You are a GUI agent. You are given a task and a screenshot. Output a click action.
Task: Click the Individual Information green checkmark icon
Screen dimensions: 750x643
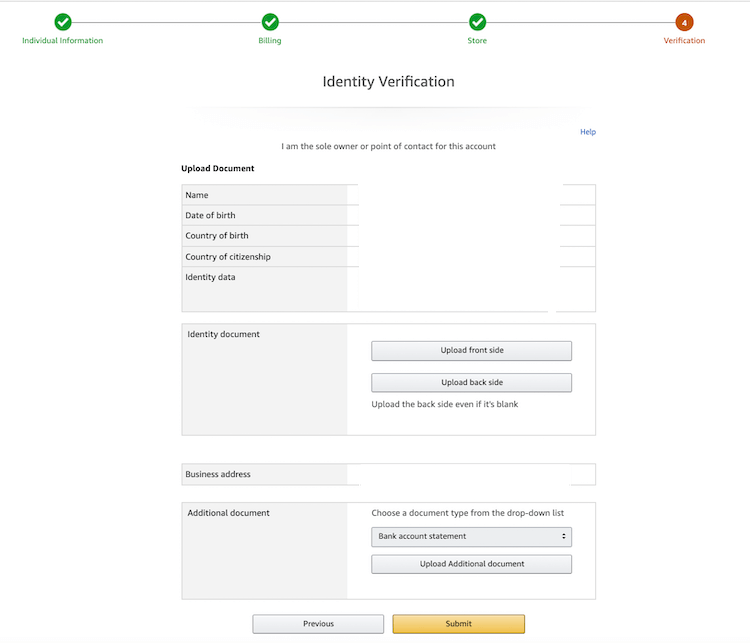[63, 22]
